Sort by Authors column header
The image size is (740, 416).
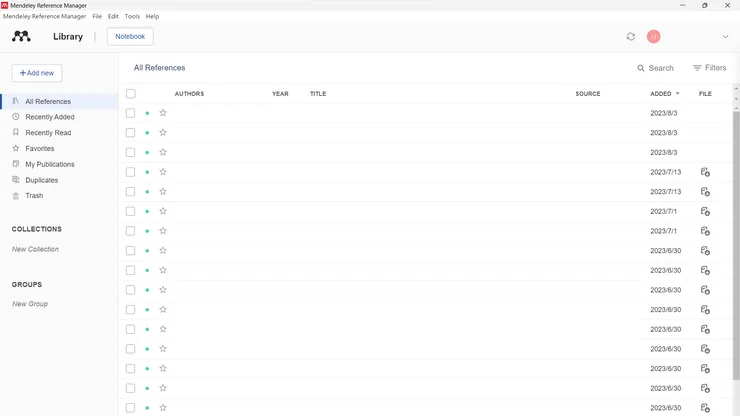point(189,93)
